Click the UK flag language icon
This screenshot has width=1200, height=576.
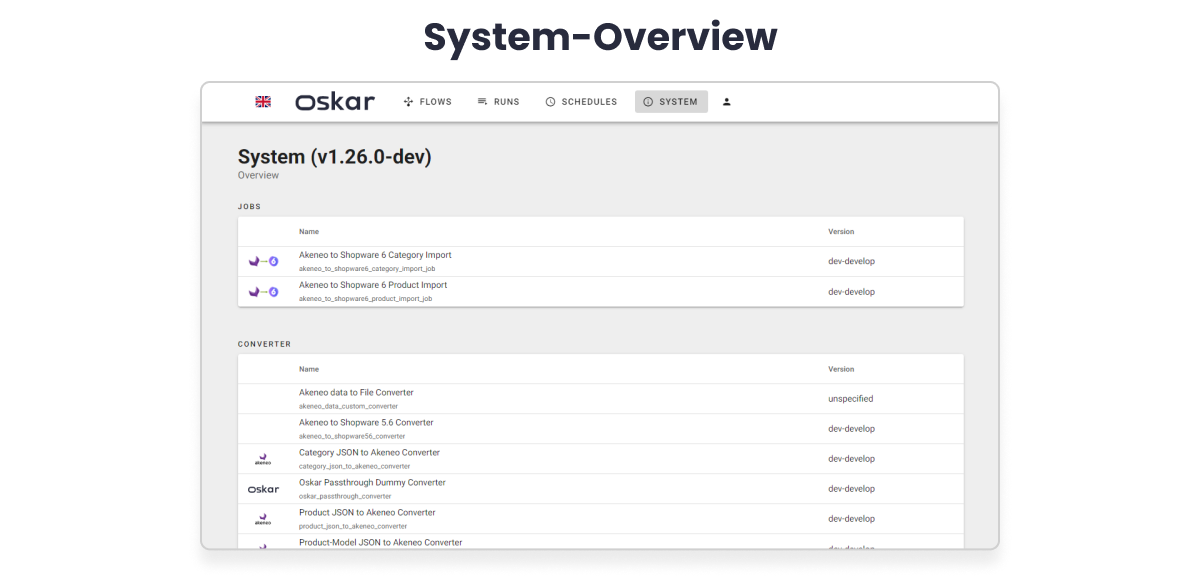(264, 102)
